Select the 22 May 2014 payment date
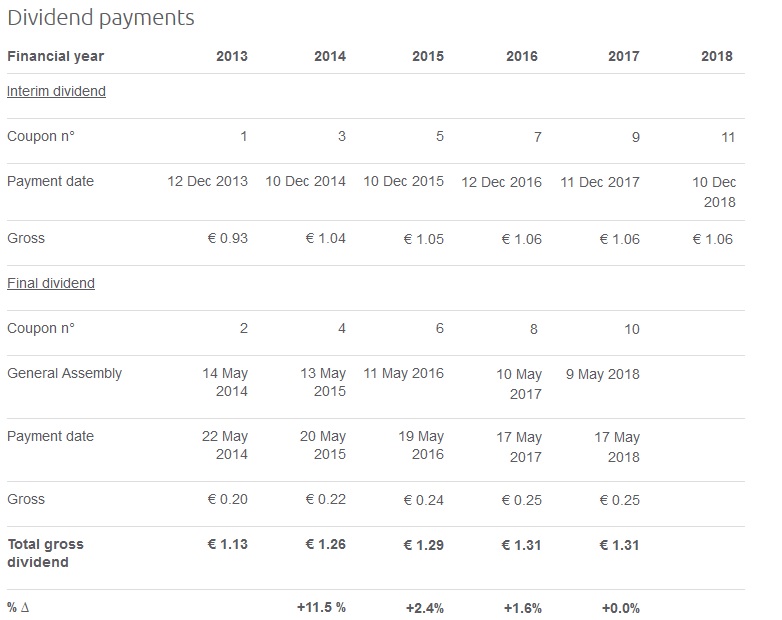The height and width of the screenshot is (620, 782). point(225,446)
